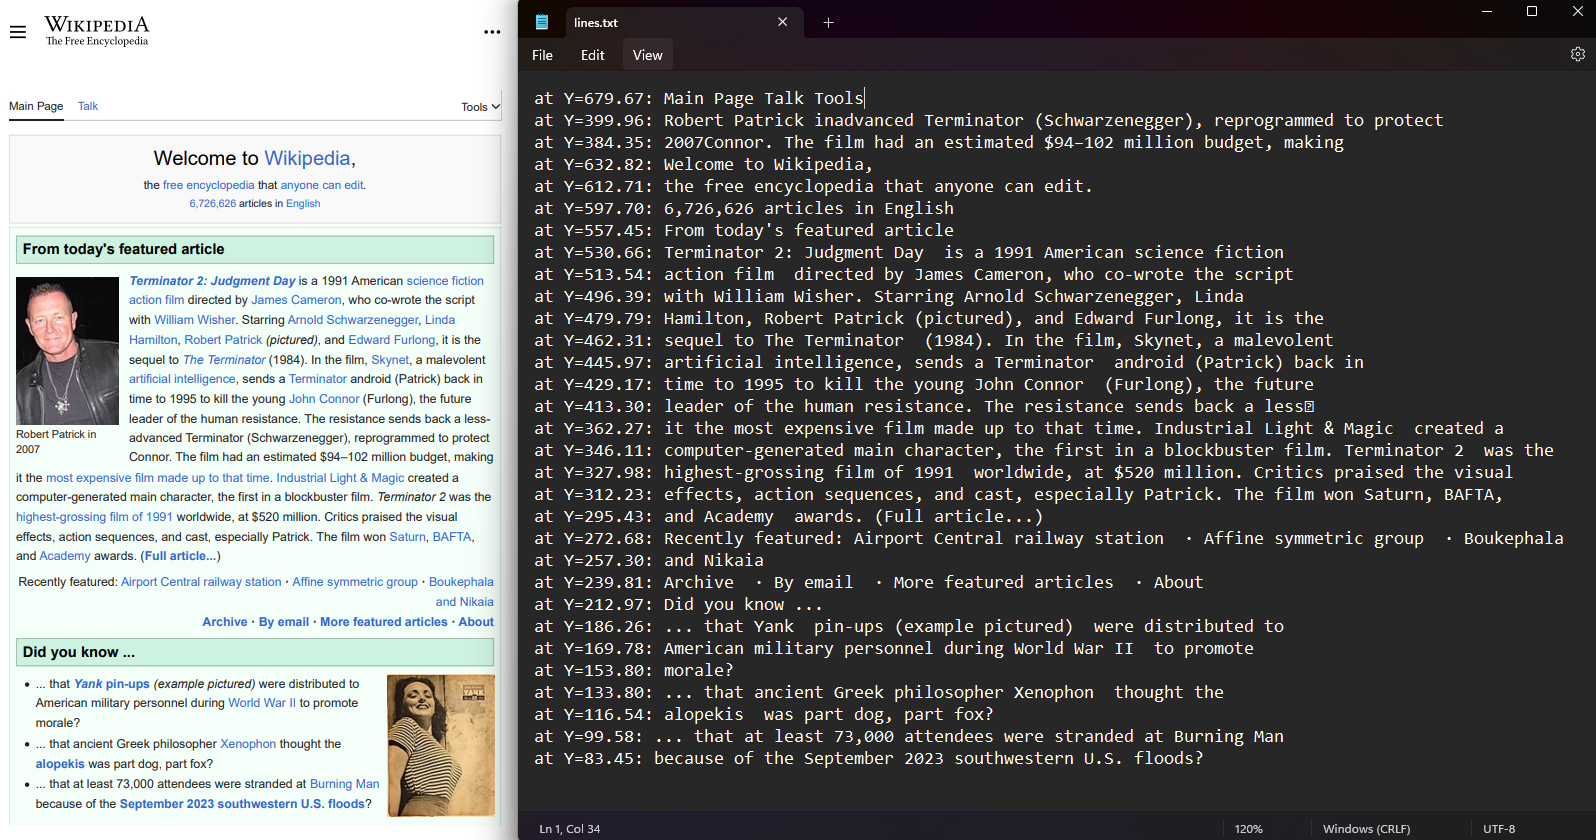Screen dimensions: 1596x840
Task: Follow The Terminator 1984 film link
Action: [224, 360]
